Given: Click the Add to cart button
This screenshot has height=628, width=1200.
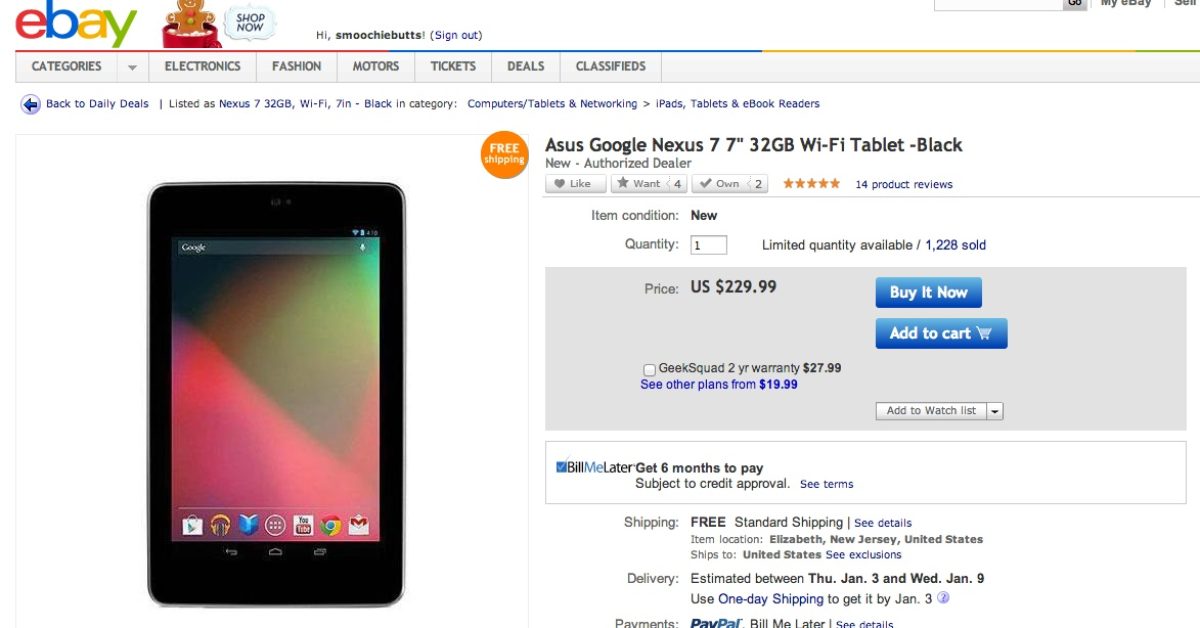Looking at the screenshot, I should [x=940, y=334].
